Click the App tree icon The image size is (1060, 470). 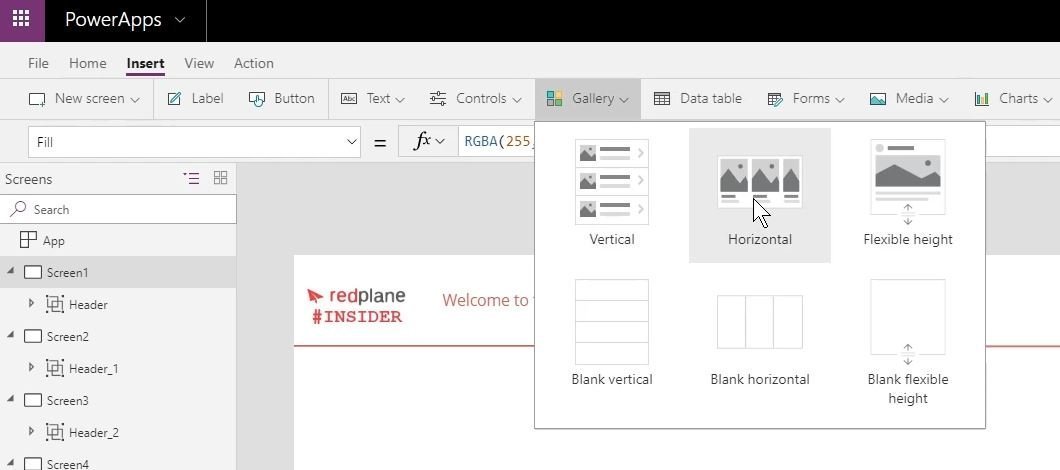28,240
